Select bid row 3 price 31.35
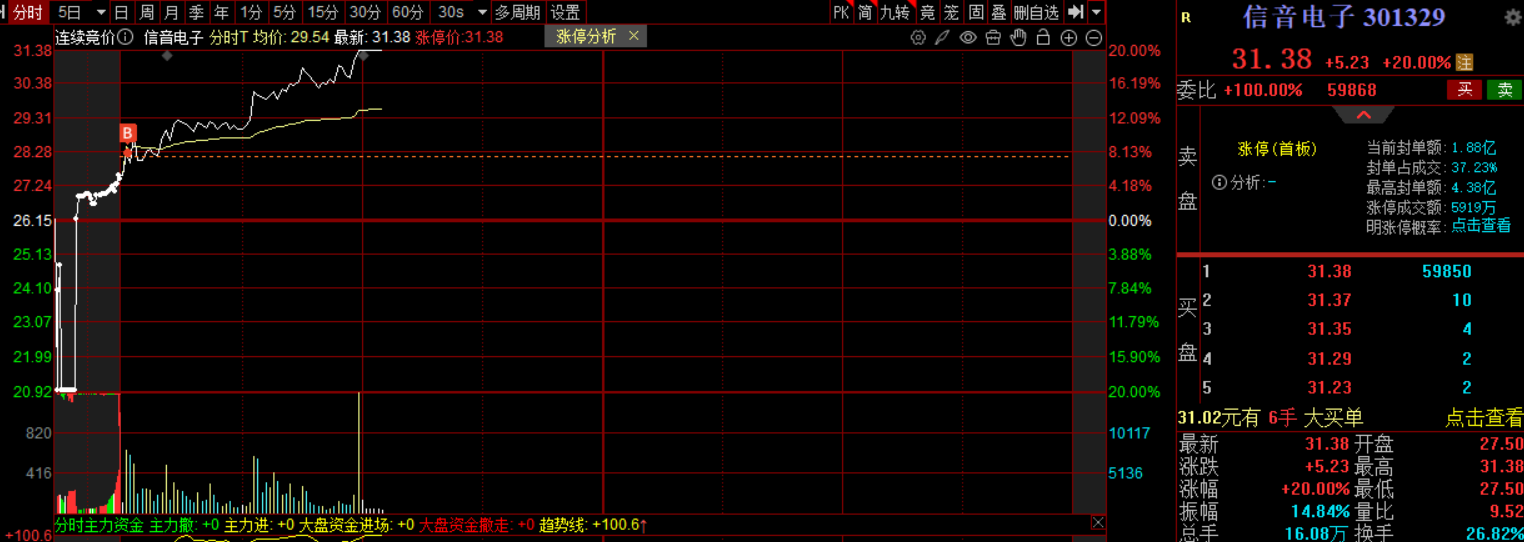The width and height of the screenshot is (1524, 542). (1329, 329)
